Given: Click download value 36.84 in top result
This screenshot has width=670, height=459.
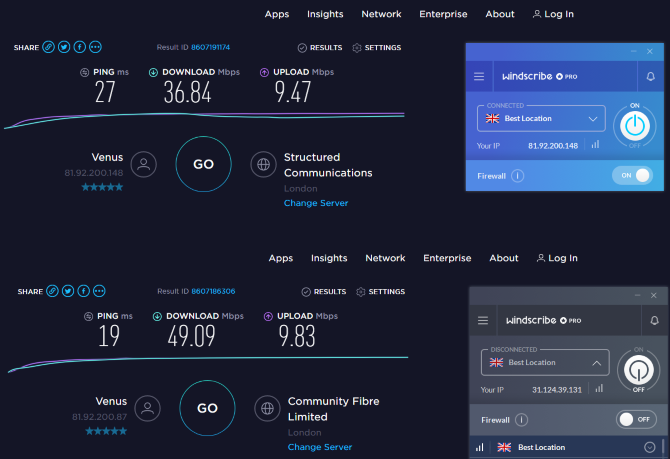Looking at the screenshot, I should click(188, 92).
